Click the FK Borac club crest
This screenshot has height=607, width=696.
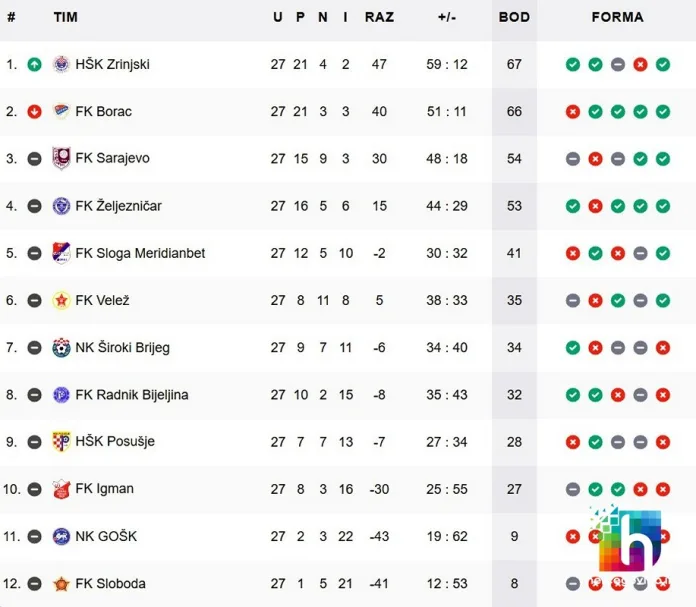click(x=61, y=111)
